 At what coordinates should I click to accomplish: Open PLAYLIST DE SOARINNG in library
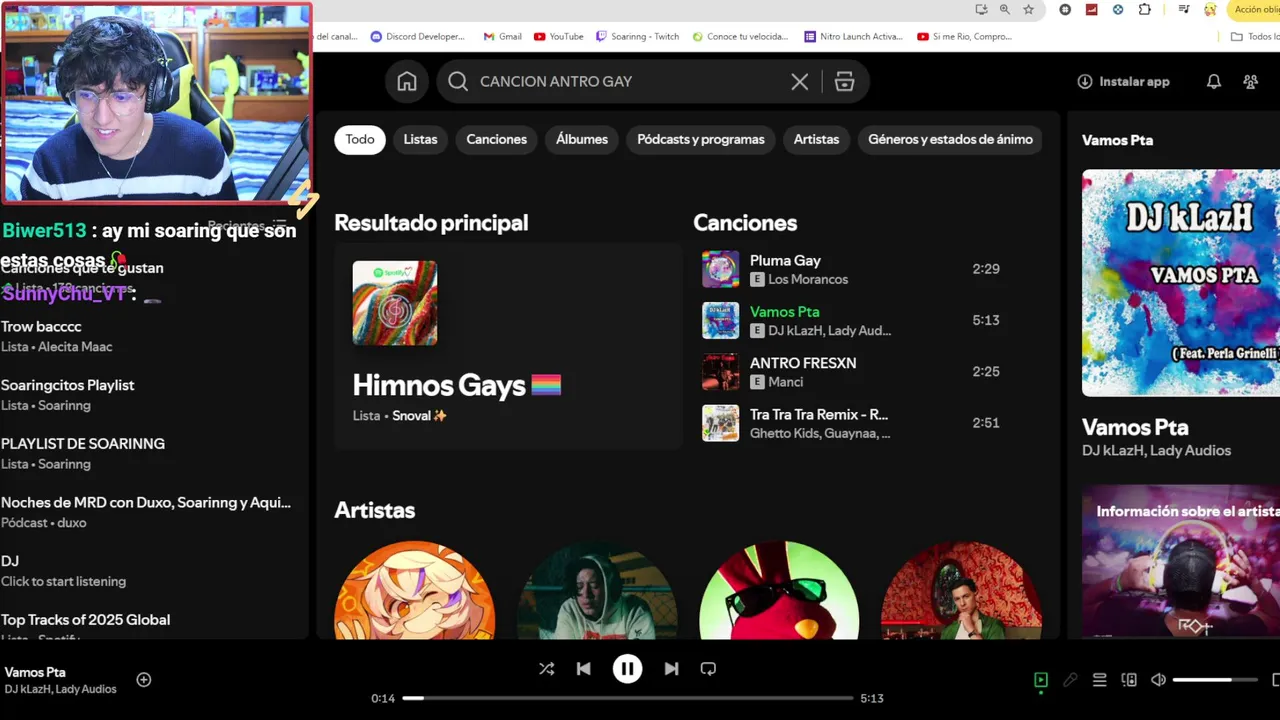150,453
